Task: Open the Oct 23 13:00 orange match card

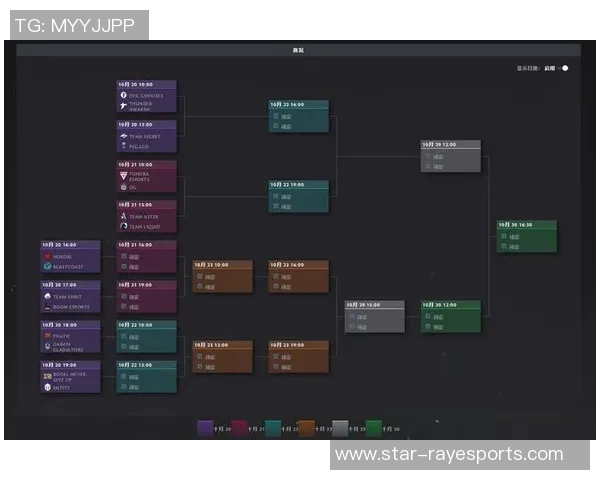Action: click(223, 357)
